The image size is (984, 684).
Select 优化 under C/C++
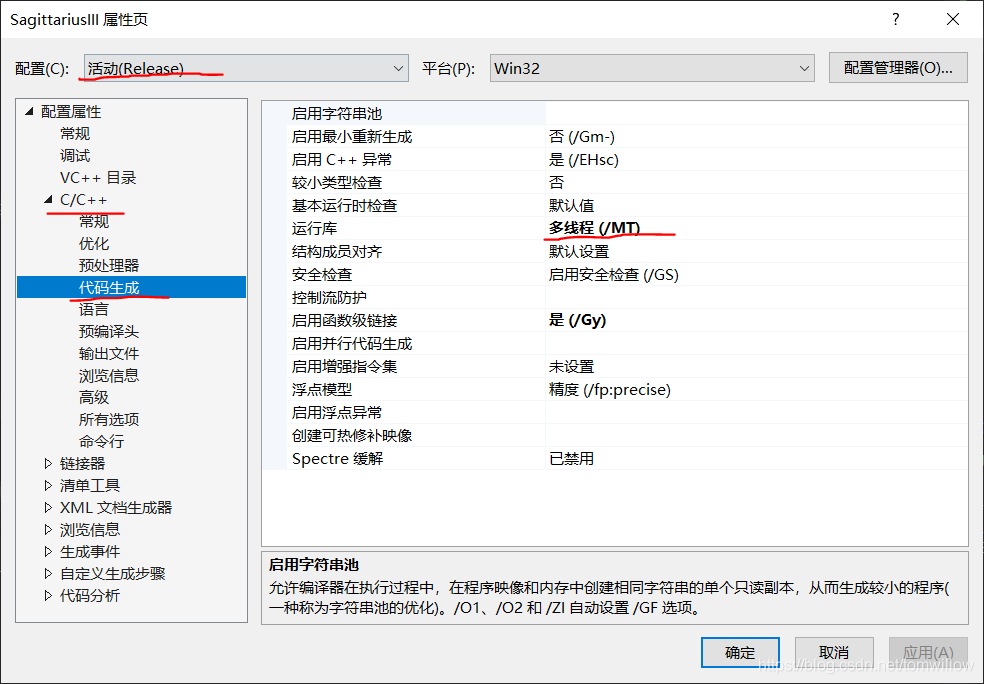tap(94, 243)
